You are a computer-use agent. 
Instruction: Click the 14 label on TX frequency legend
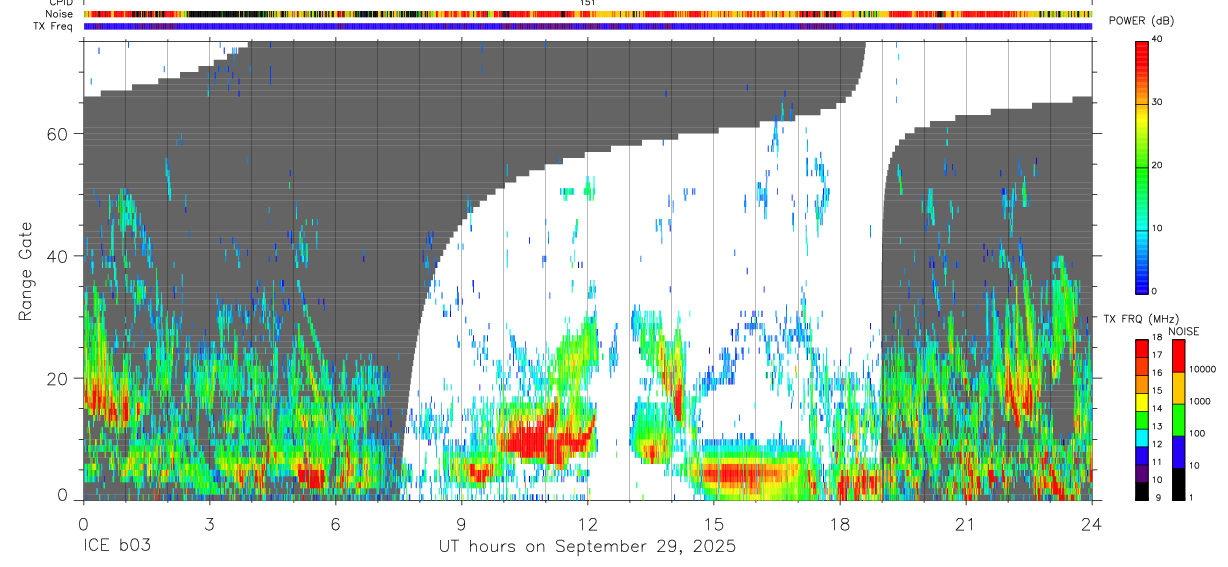pyautogui.click(x=1157, y=410)
